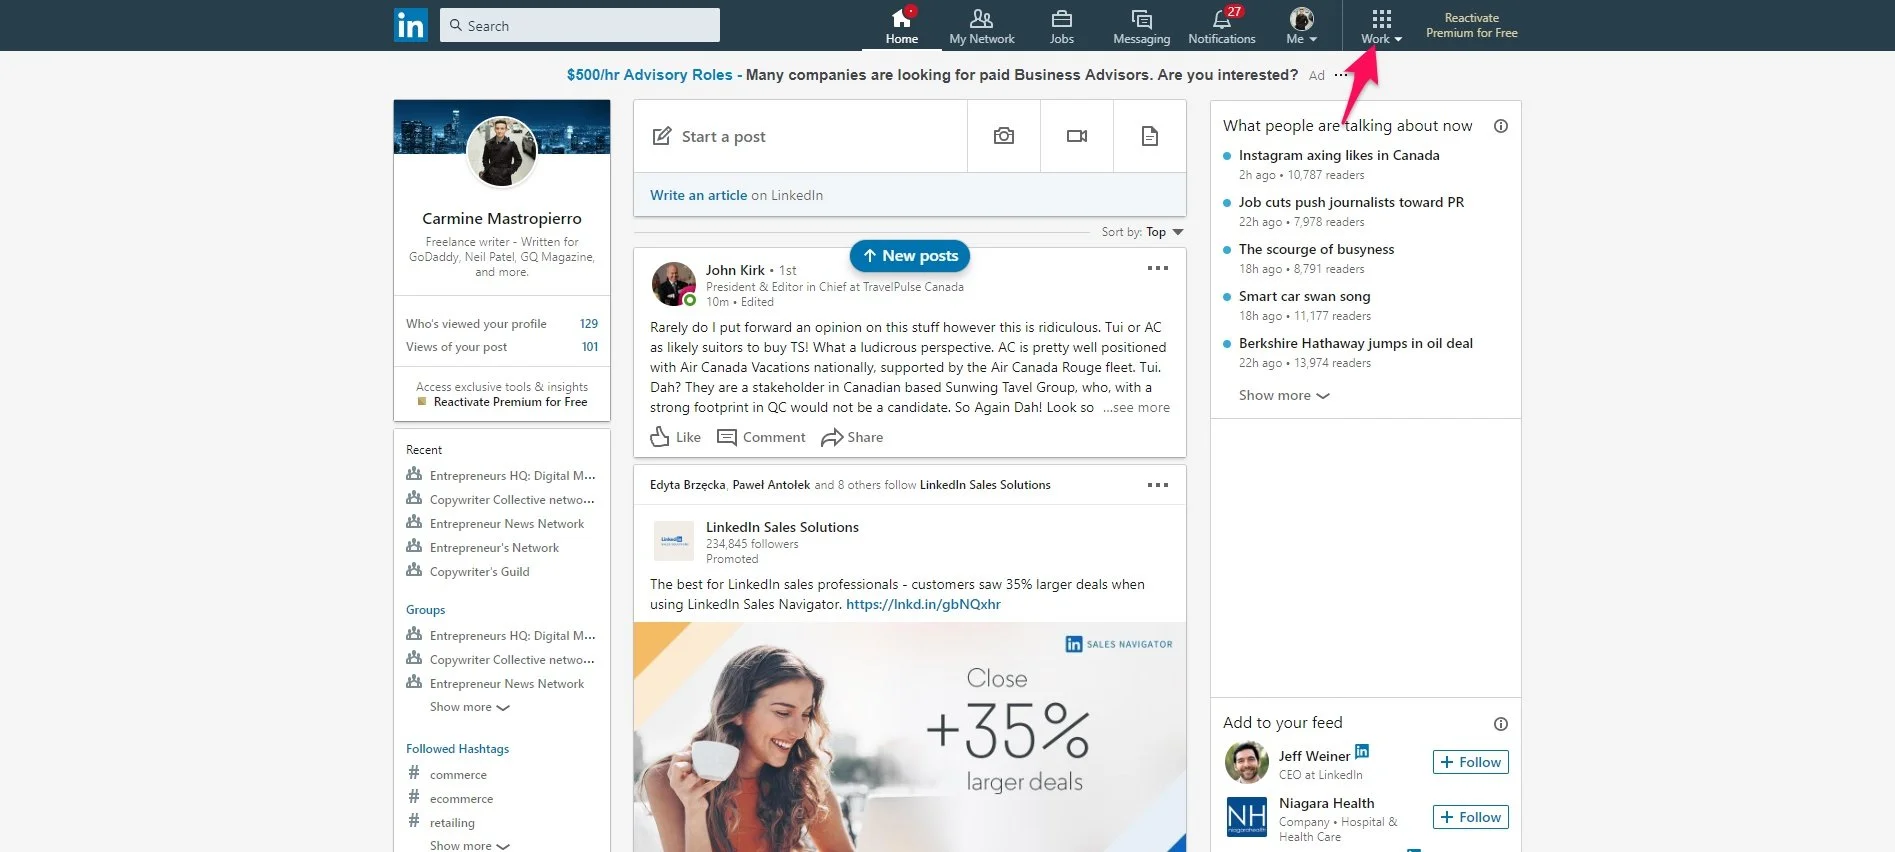Image resolution: width=1895 pixels, height=852 pixels.
Task: Click the LinkedIn logo icon
Action: tap(410, 25)
